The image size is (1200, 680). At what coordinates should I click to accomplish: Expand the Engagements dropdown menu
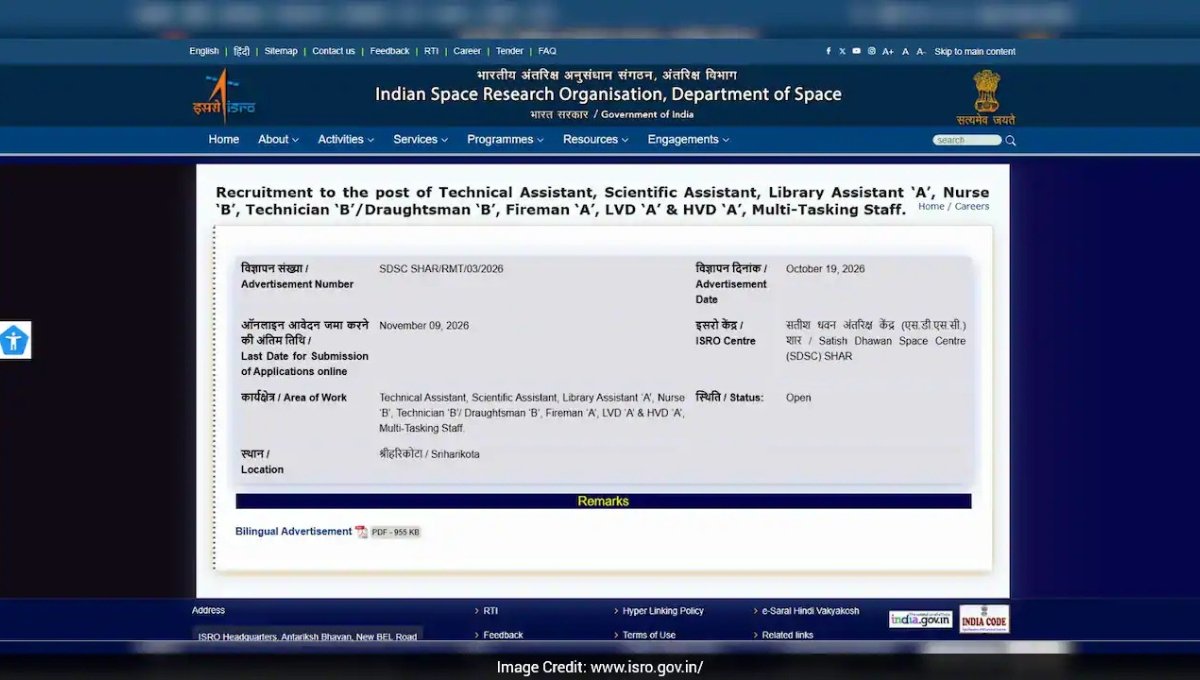point(688,140)
